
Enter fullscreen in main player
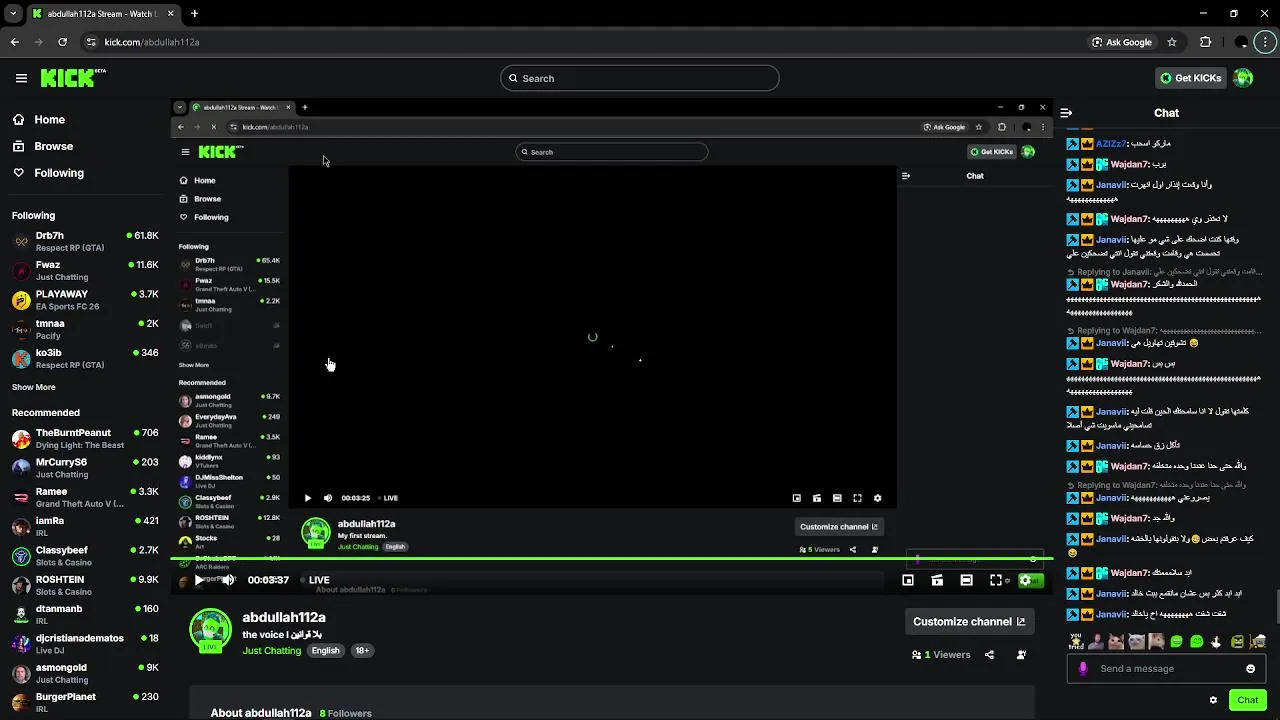pos(996,580)
